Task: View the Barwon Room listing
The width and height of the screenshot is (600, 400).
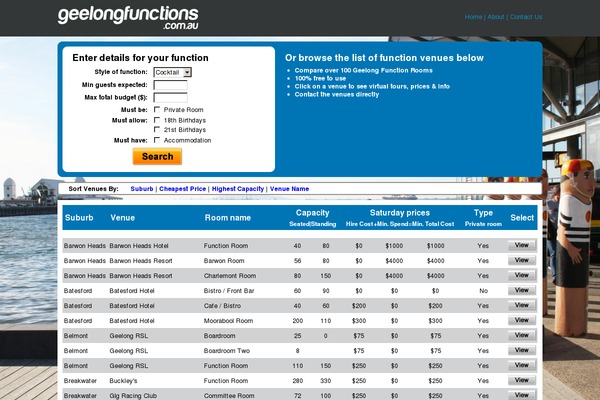Action: (x=522, y=260)
